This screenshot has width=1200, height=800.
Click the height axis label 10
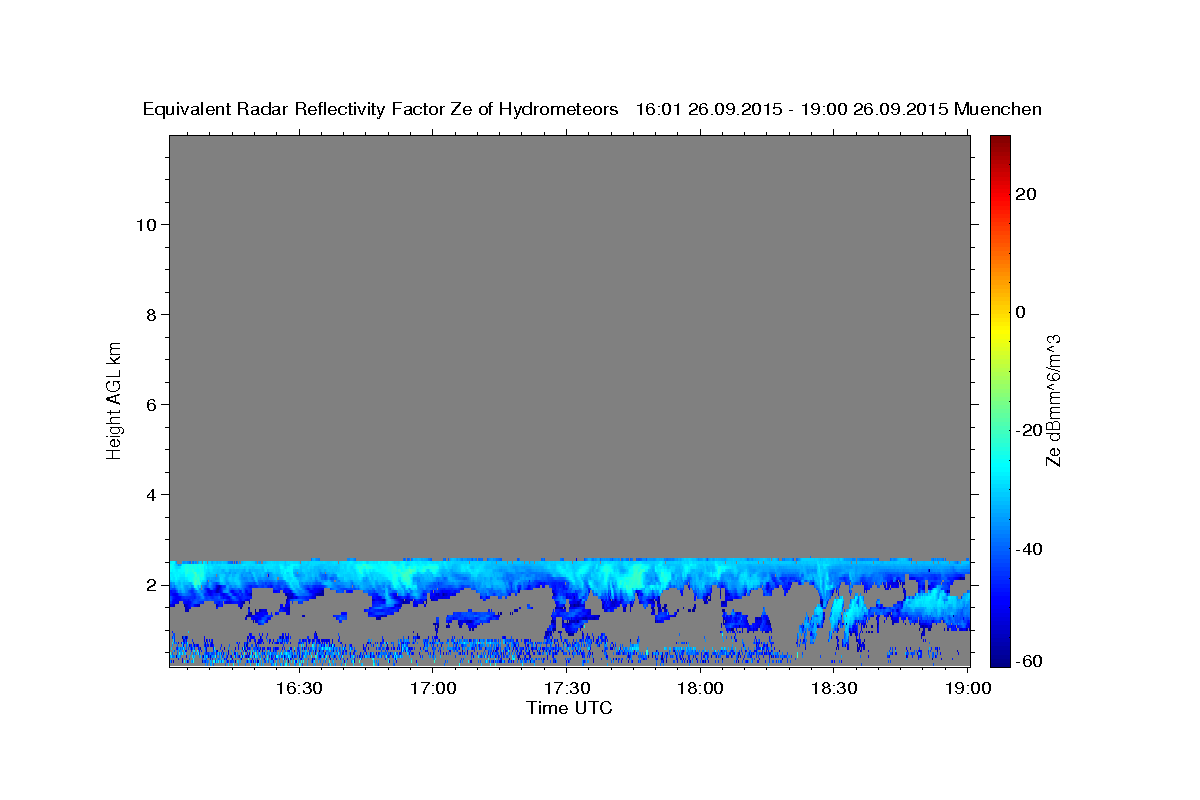click(145, 225)
